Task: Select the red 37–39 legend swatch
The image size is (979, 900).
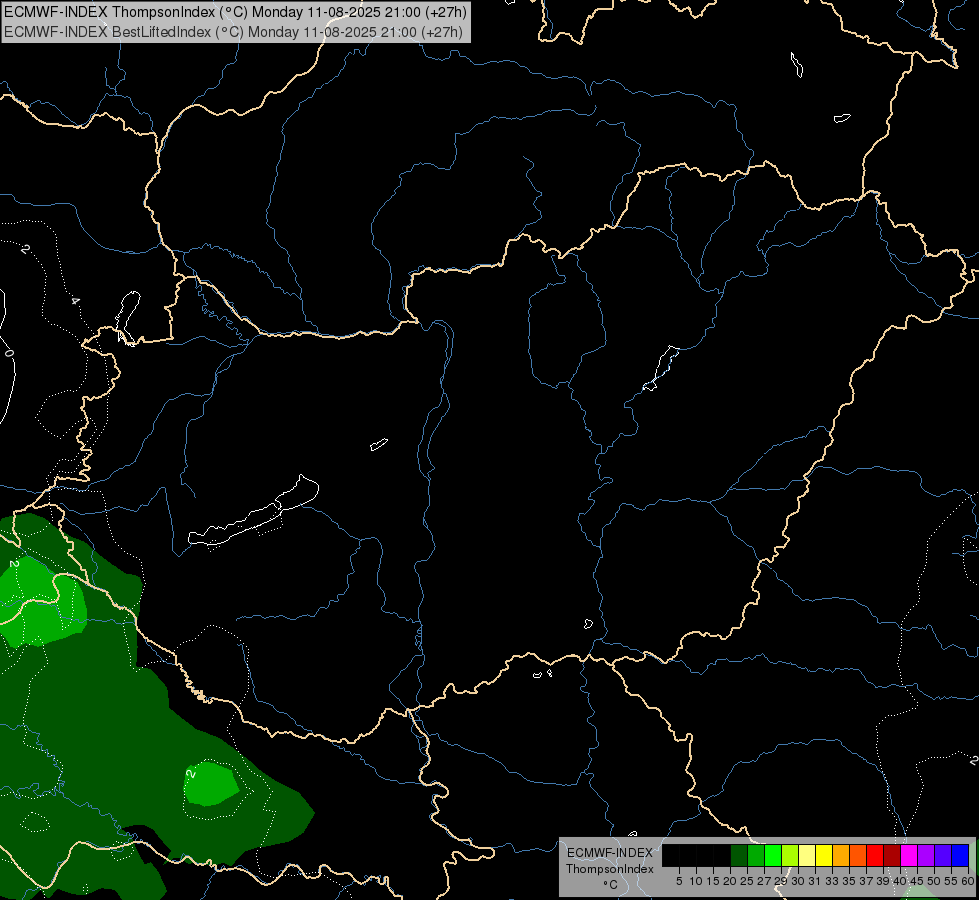Action: 875,855
